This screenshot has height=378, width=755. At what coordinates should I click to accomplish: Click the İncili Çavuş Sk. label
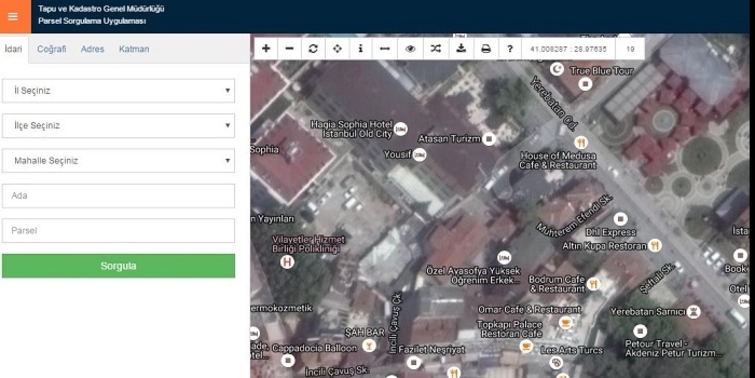[338, 371]
